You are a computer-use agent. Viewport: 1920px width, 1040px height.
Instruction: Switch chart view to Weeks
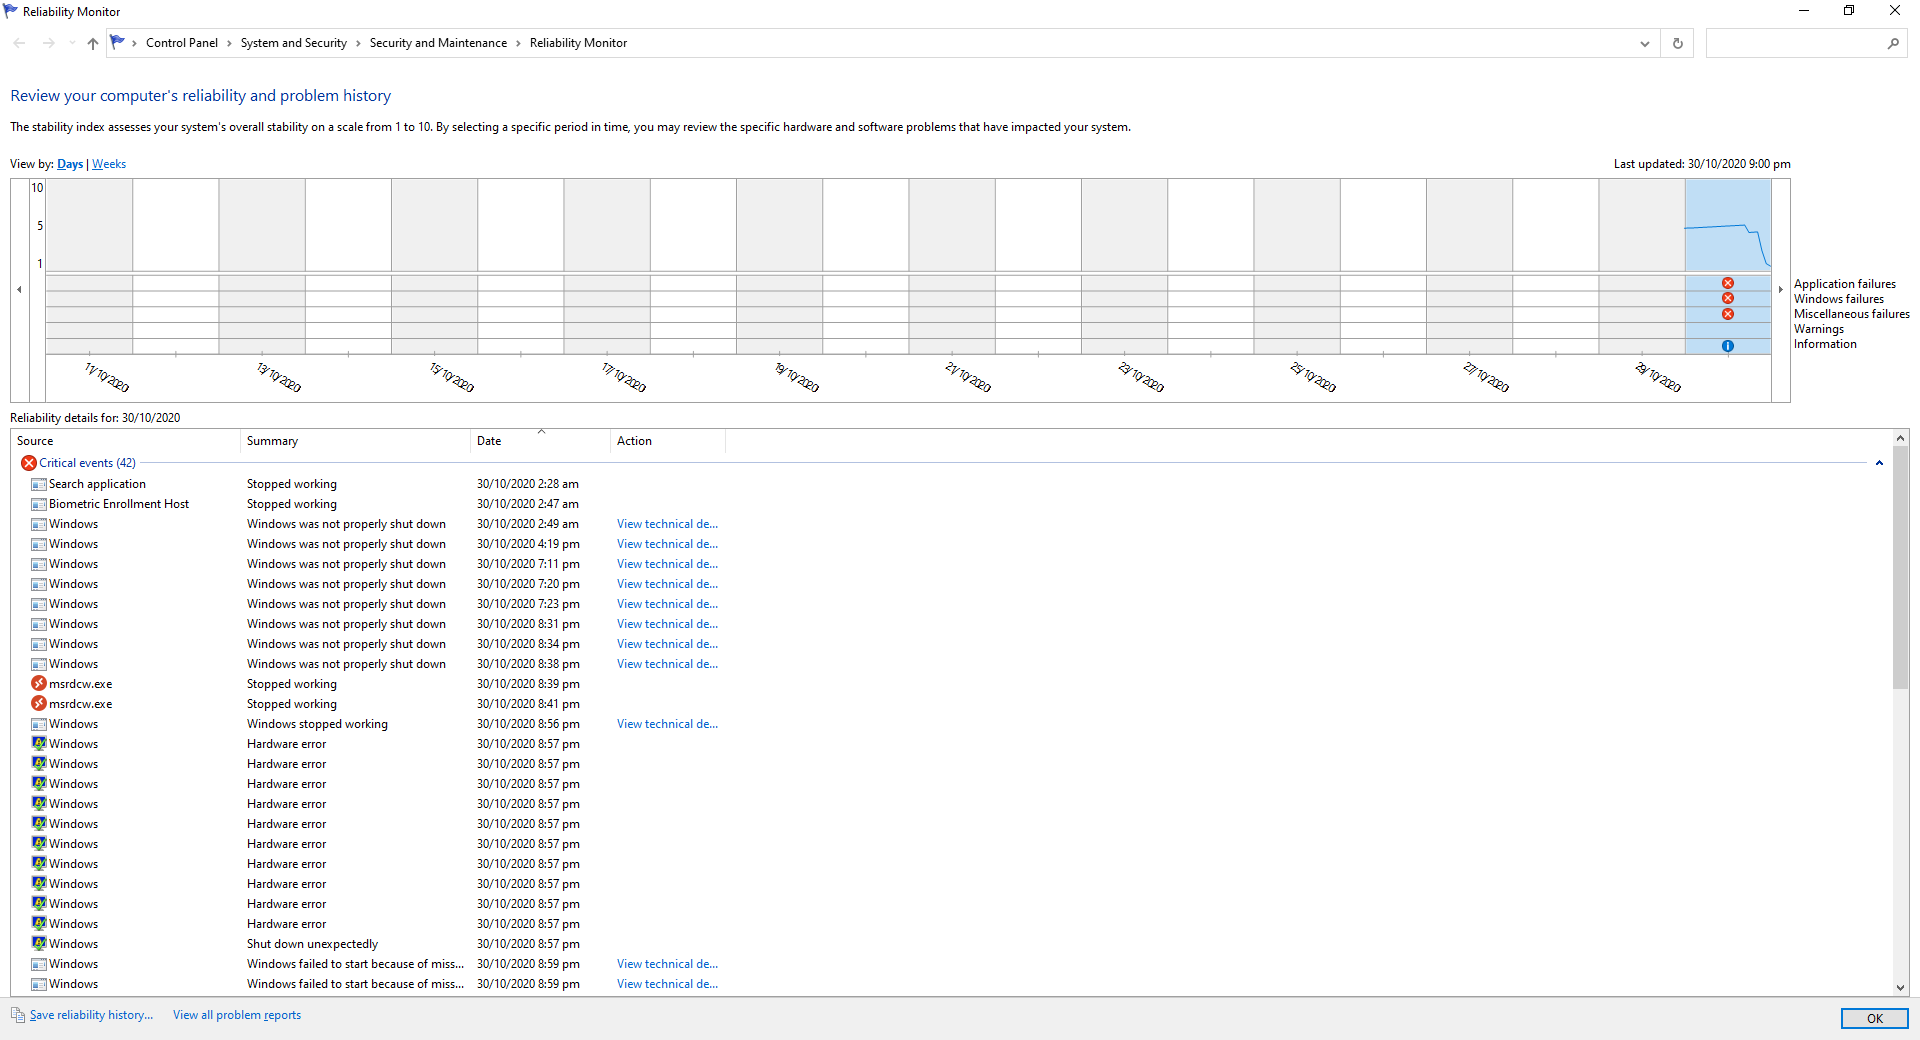(x=109, y=164)
